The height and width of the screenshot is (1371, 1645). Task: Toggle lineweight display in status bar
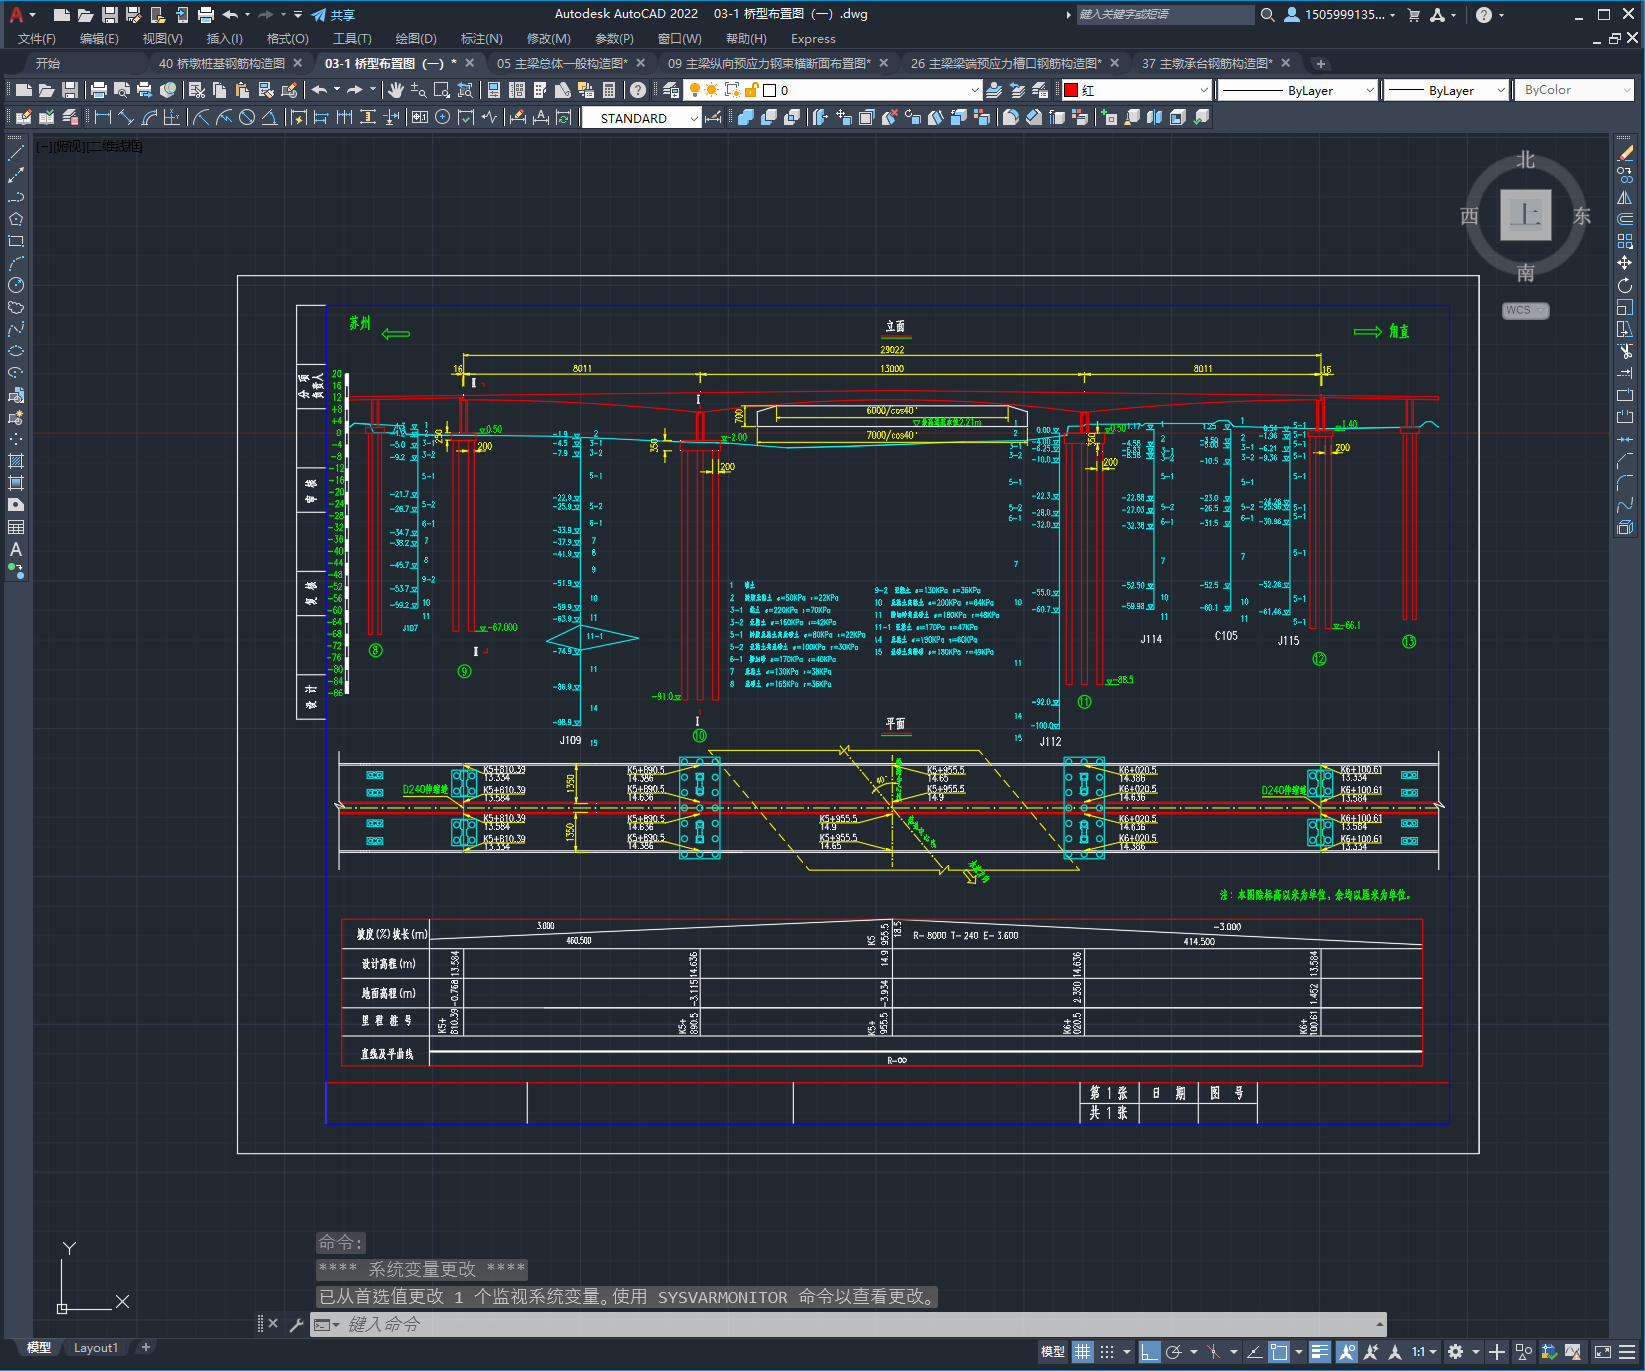(1320, 1352)
